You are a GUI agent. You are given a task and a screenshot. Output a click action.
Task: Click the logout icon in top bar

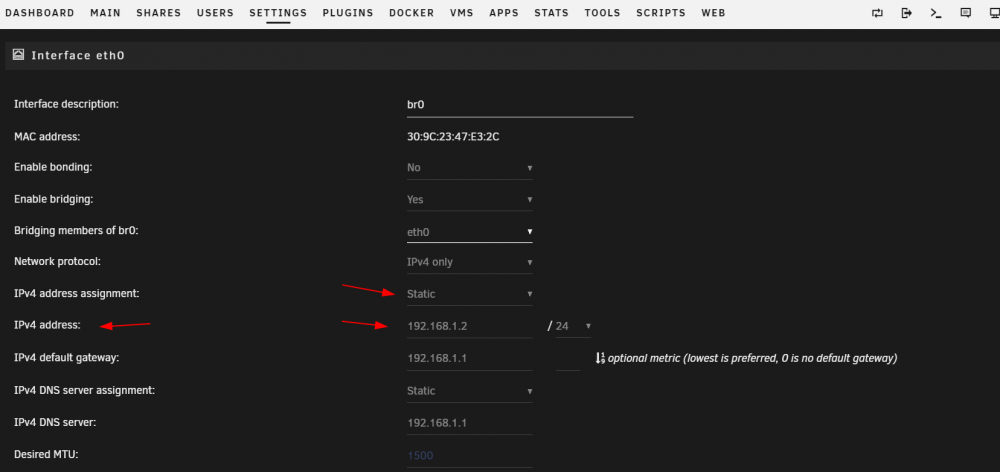click(x=906, y=13)
